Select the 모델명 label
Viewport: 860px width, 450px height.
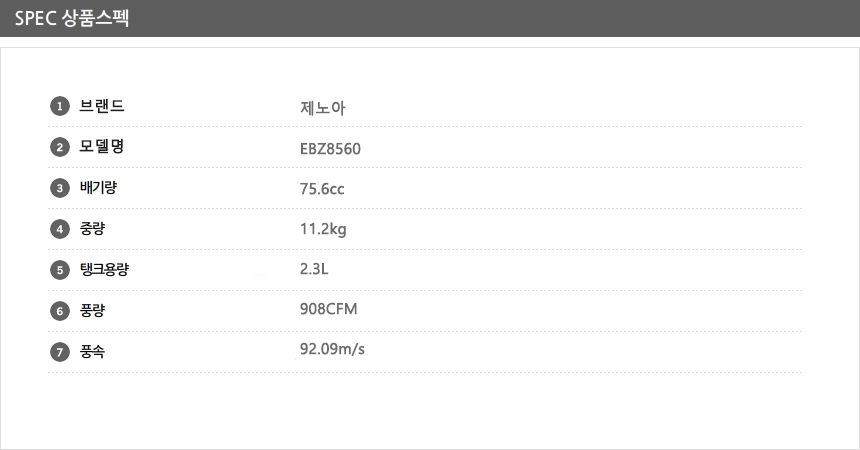pos(102,148)
